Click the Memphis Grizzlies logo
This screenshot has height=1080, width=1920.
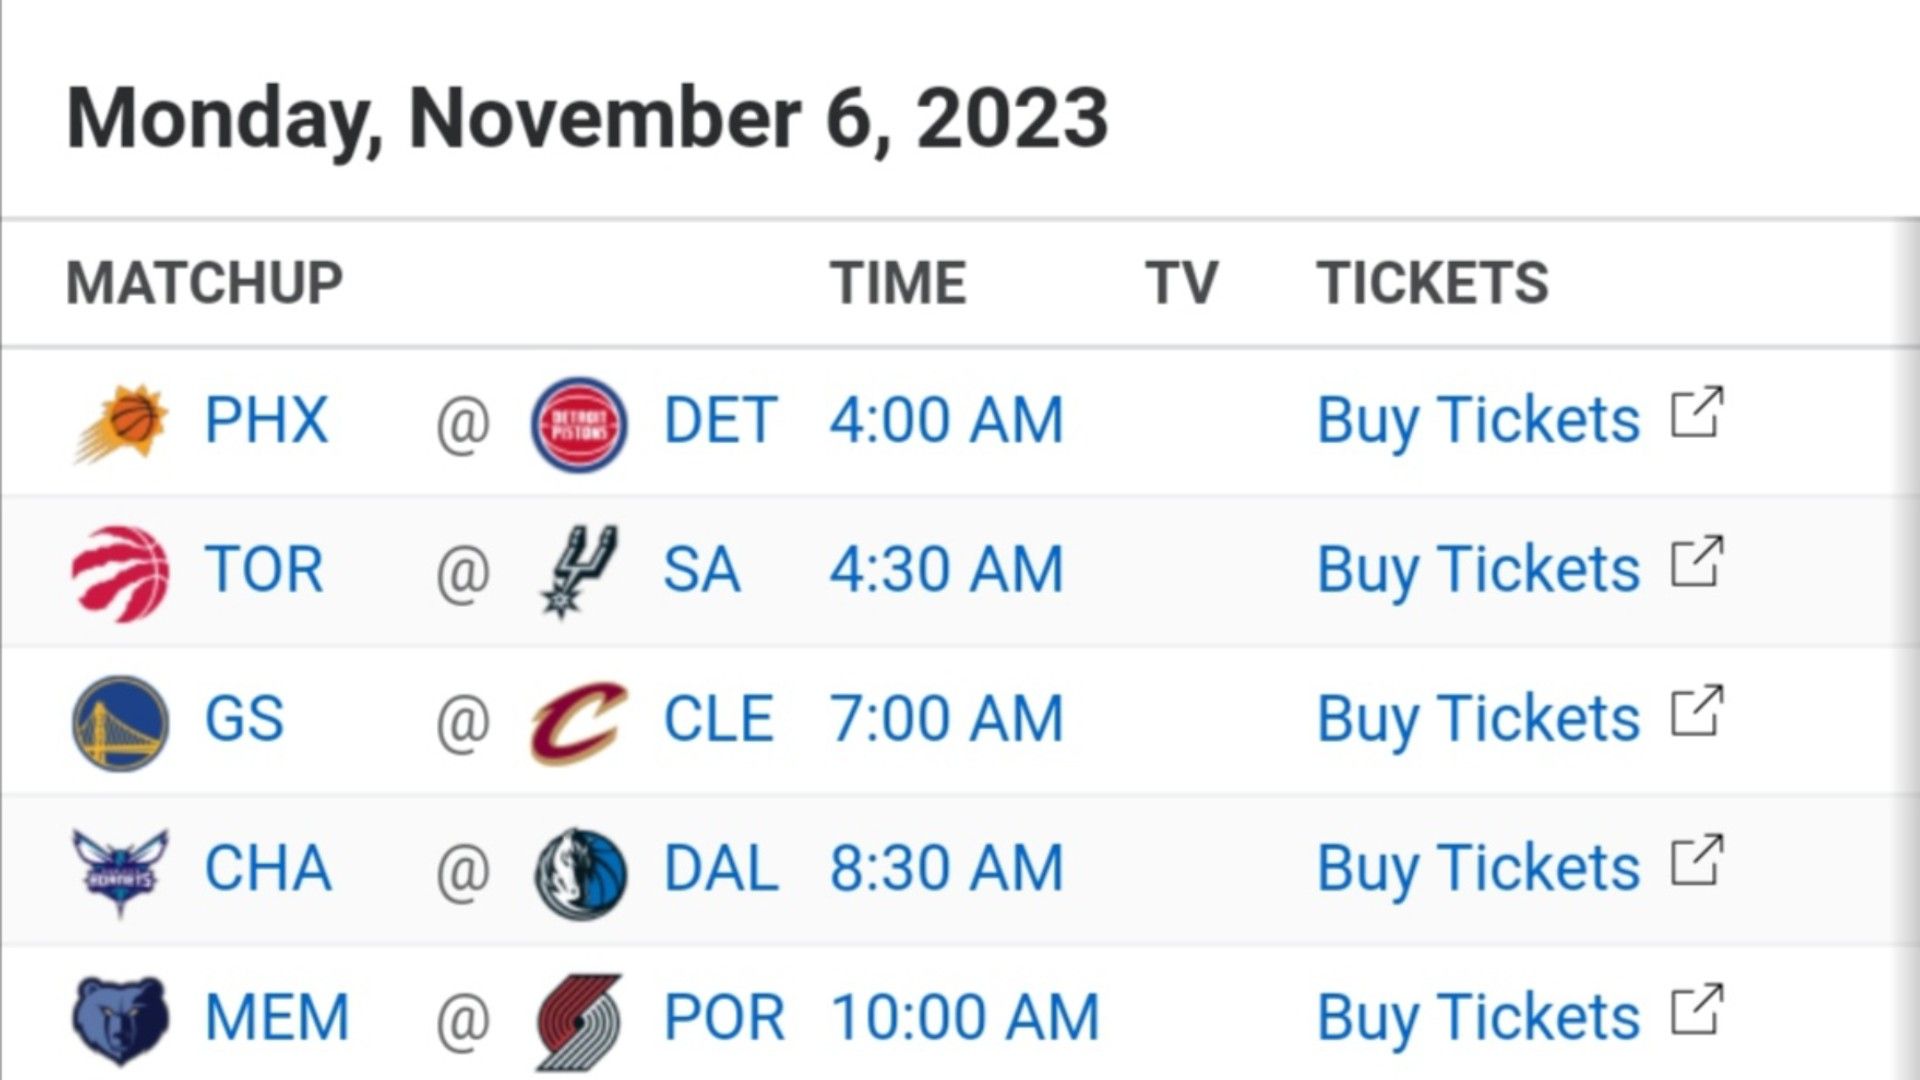coord(121,1022)
